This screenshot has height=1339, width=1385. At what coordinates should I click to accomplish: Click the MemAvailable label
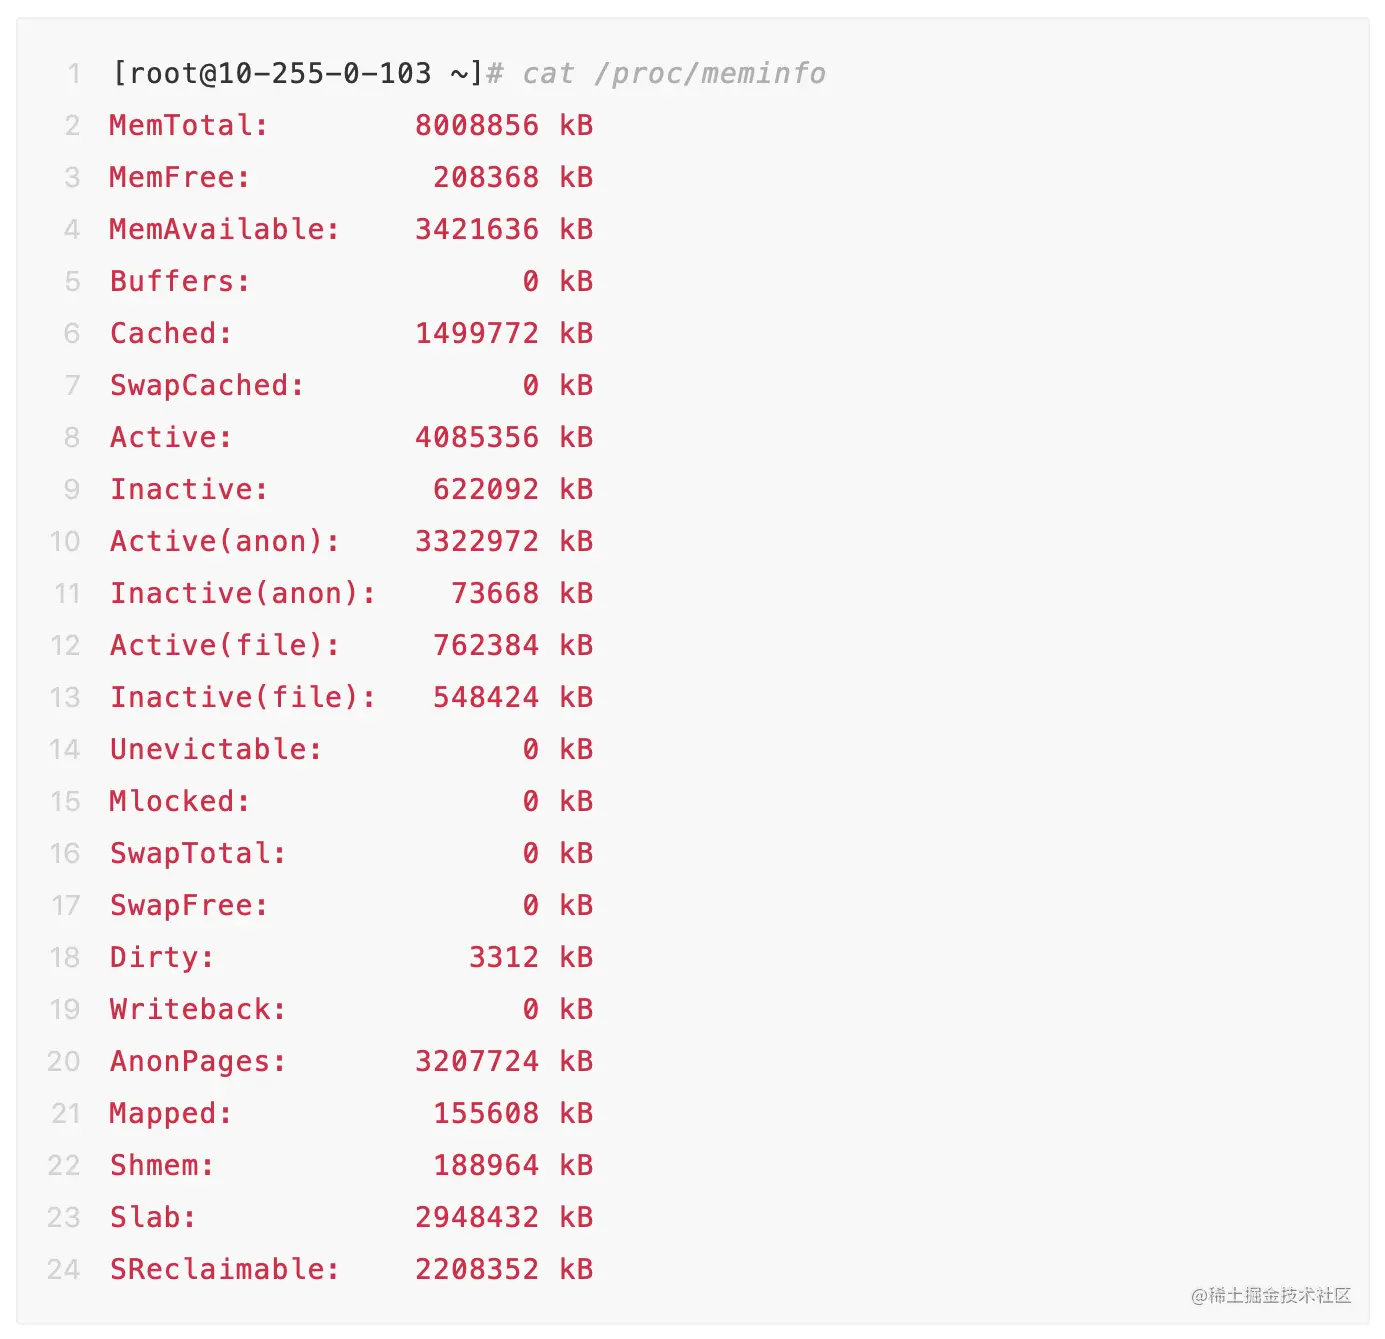coord(224,230)
